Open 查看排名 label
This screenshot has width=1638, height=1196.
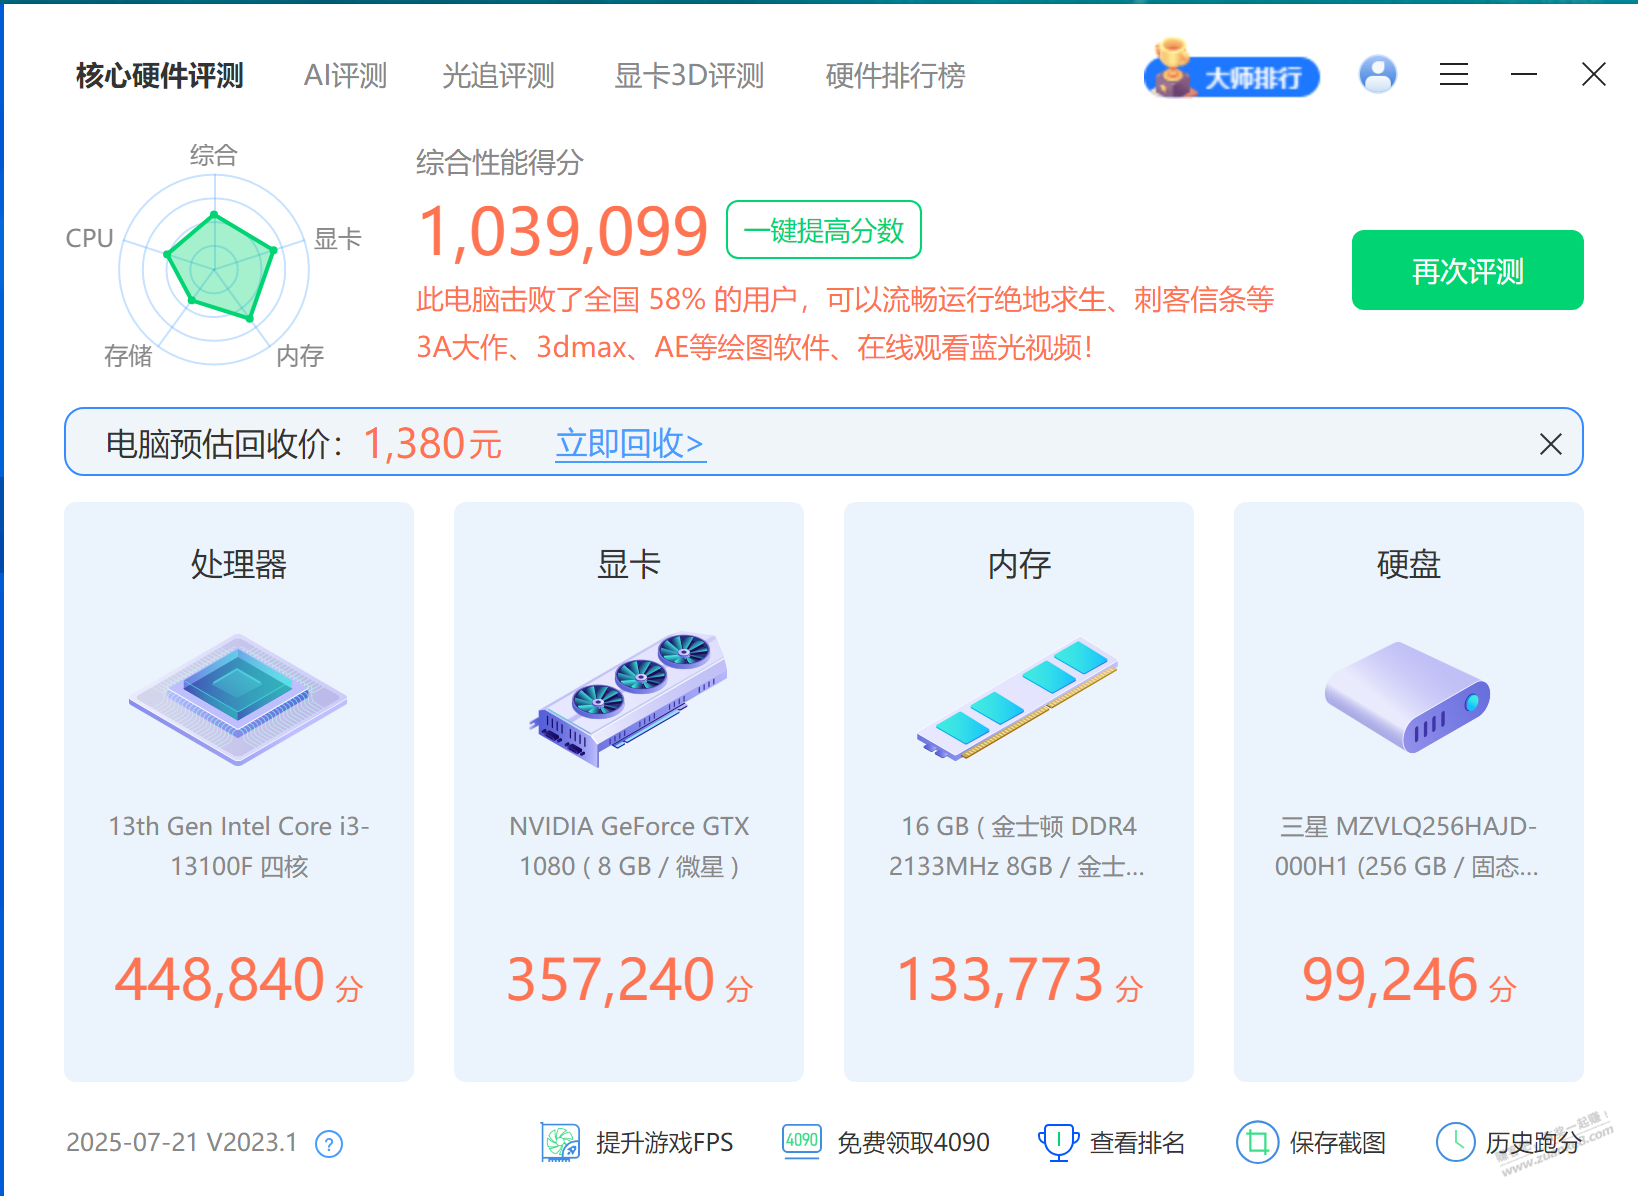[1137, 1142]
